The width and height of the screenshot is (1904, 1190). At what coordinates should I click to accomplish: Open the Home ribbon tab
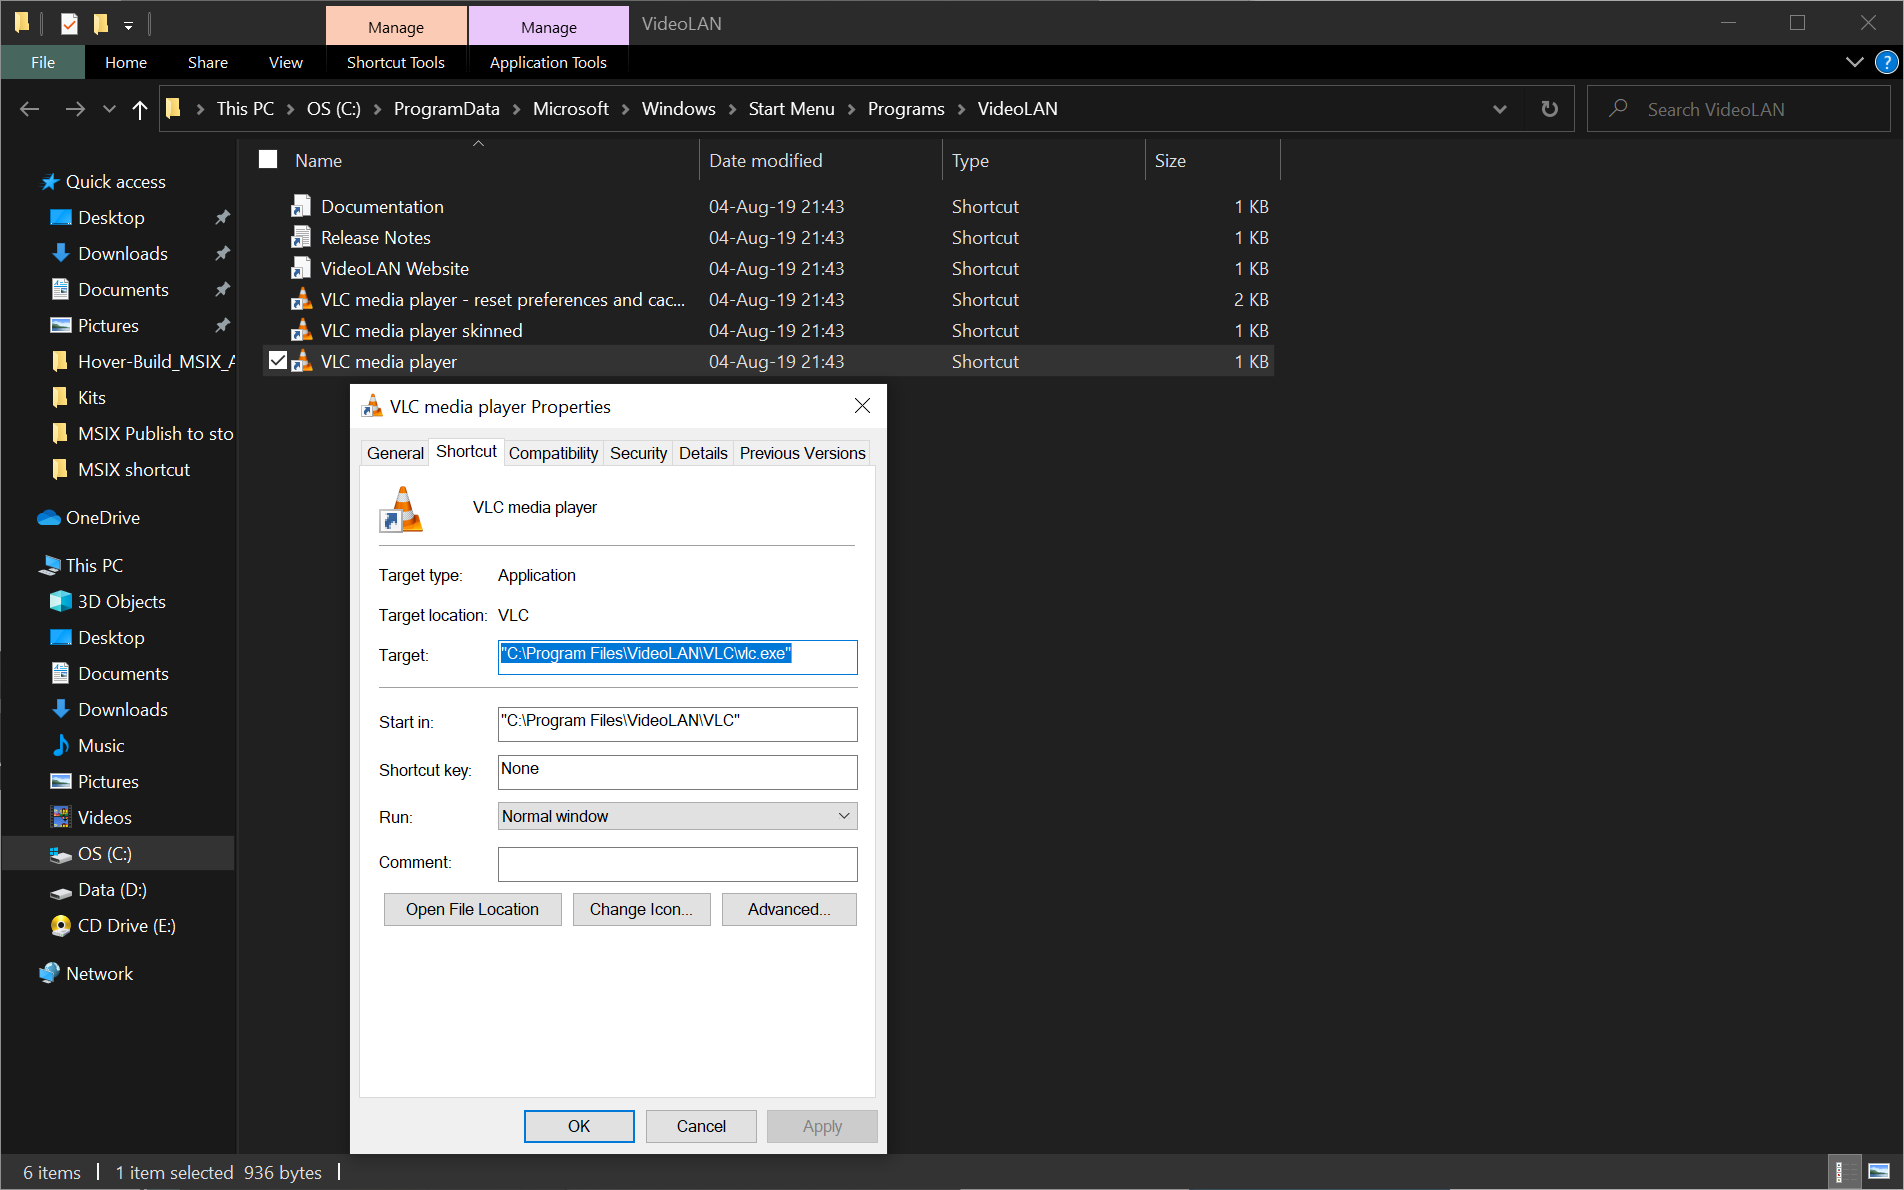point(126,62)
